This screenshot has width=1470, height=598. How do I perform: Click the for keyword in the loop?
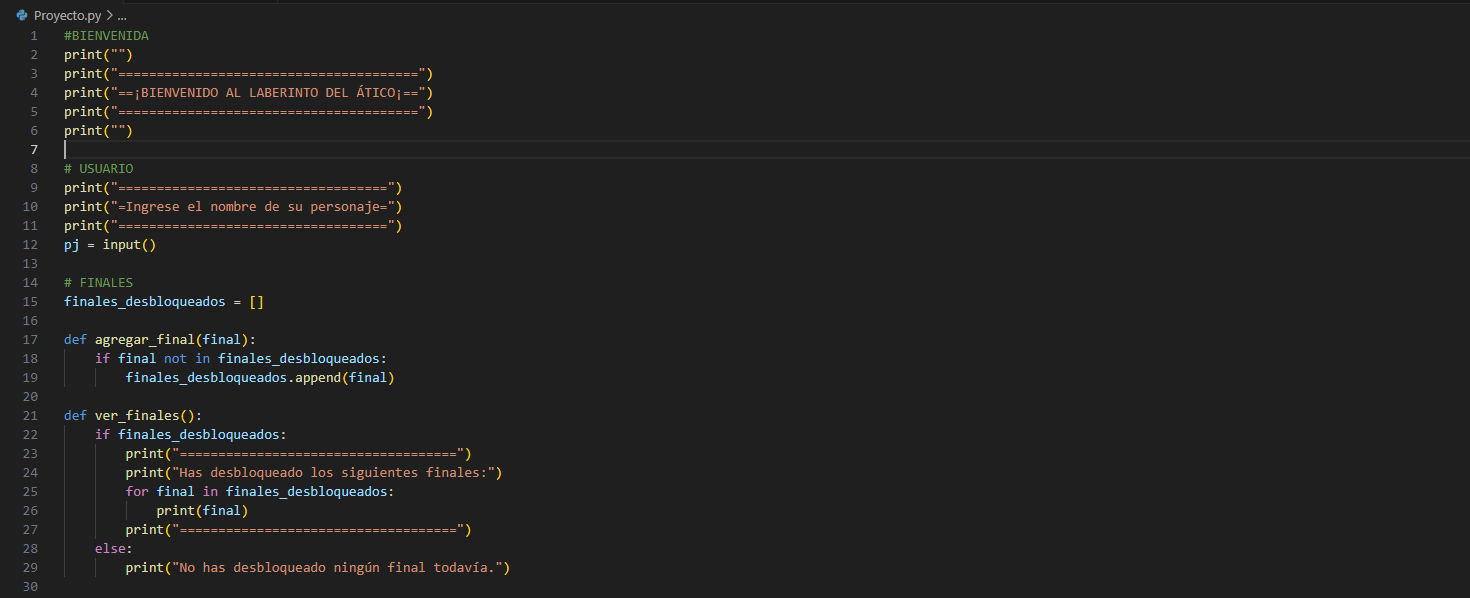point(137,491)
